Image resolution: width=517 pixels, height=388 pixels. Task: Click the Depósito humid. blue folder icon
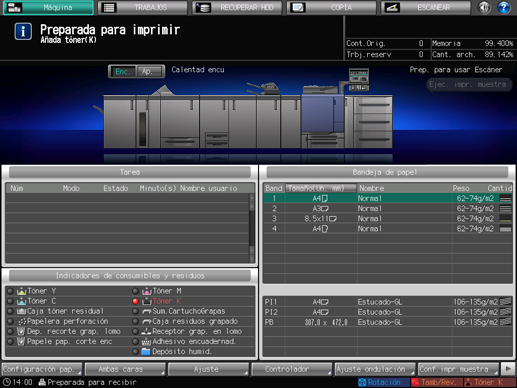point(146,352)
